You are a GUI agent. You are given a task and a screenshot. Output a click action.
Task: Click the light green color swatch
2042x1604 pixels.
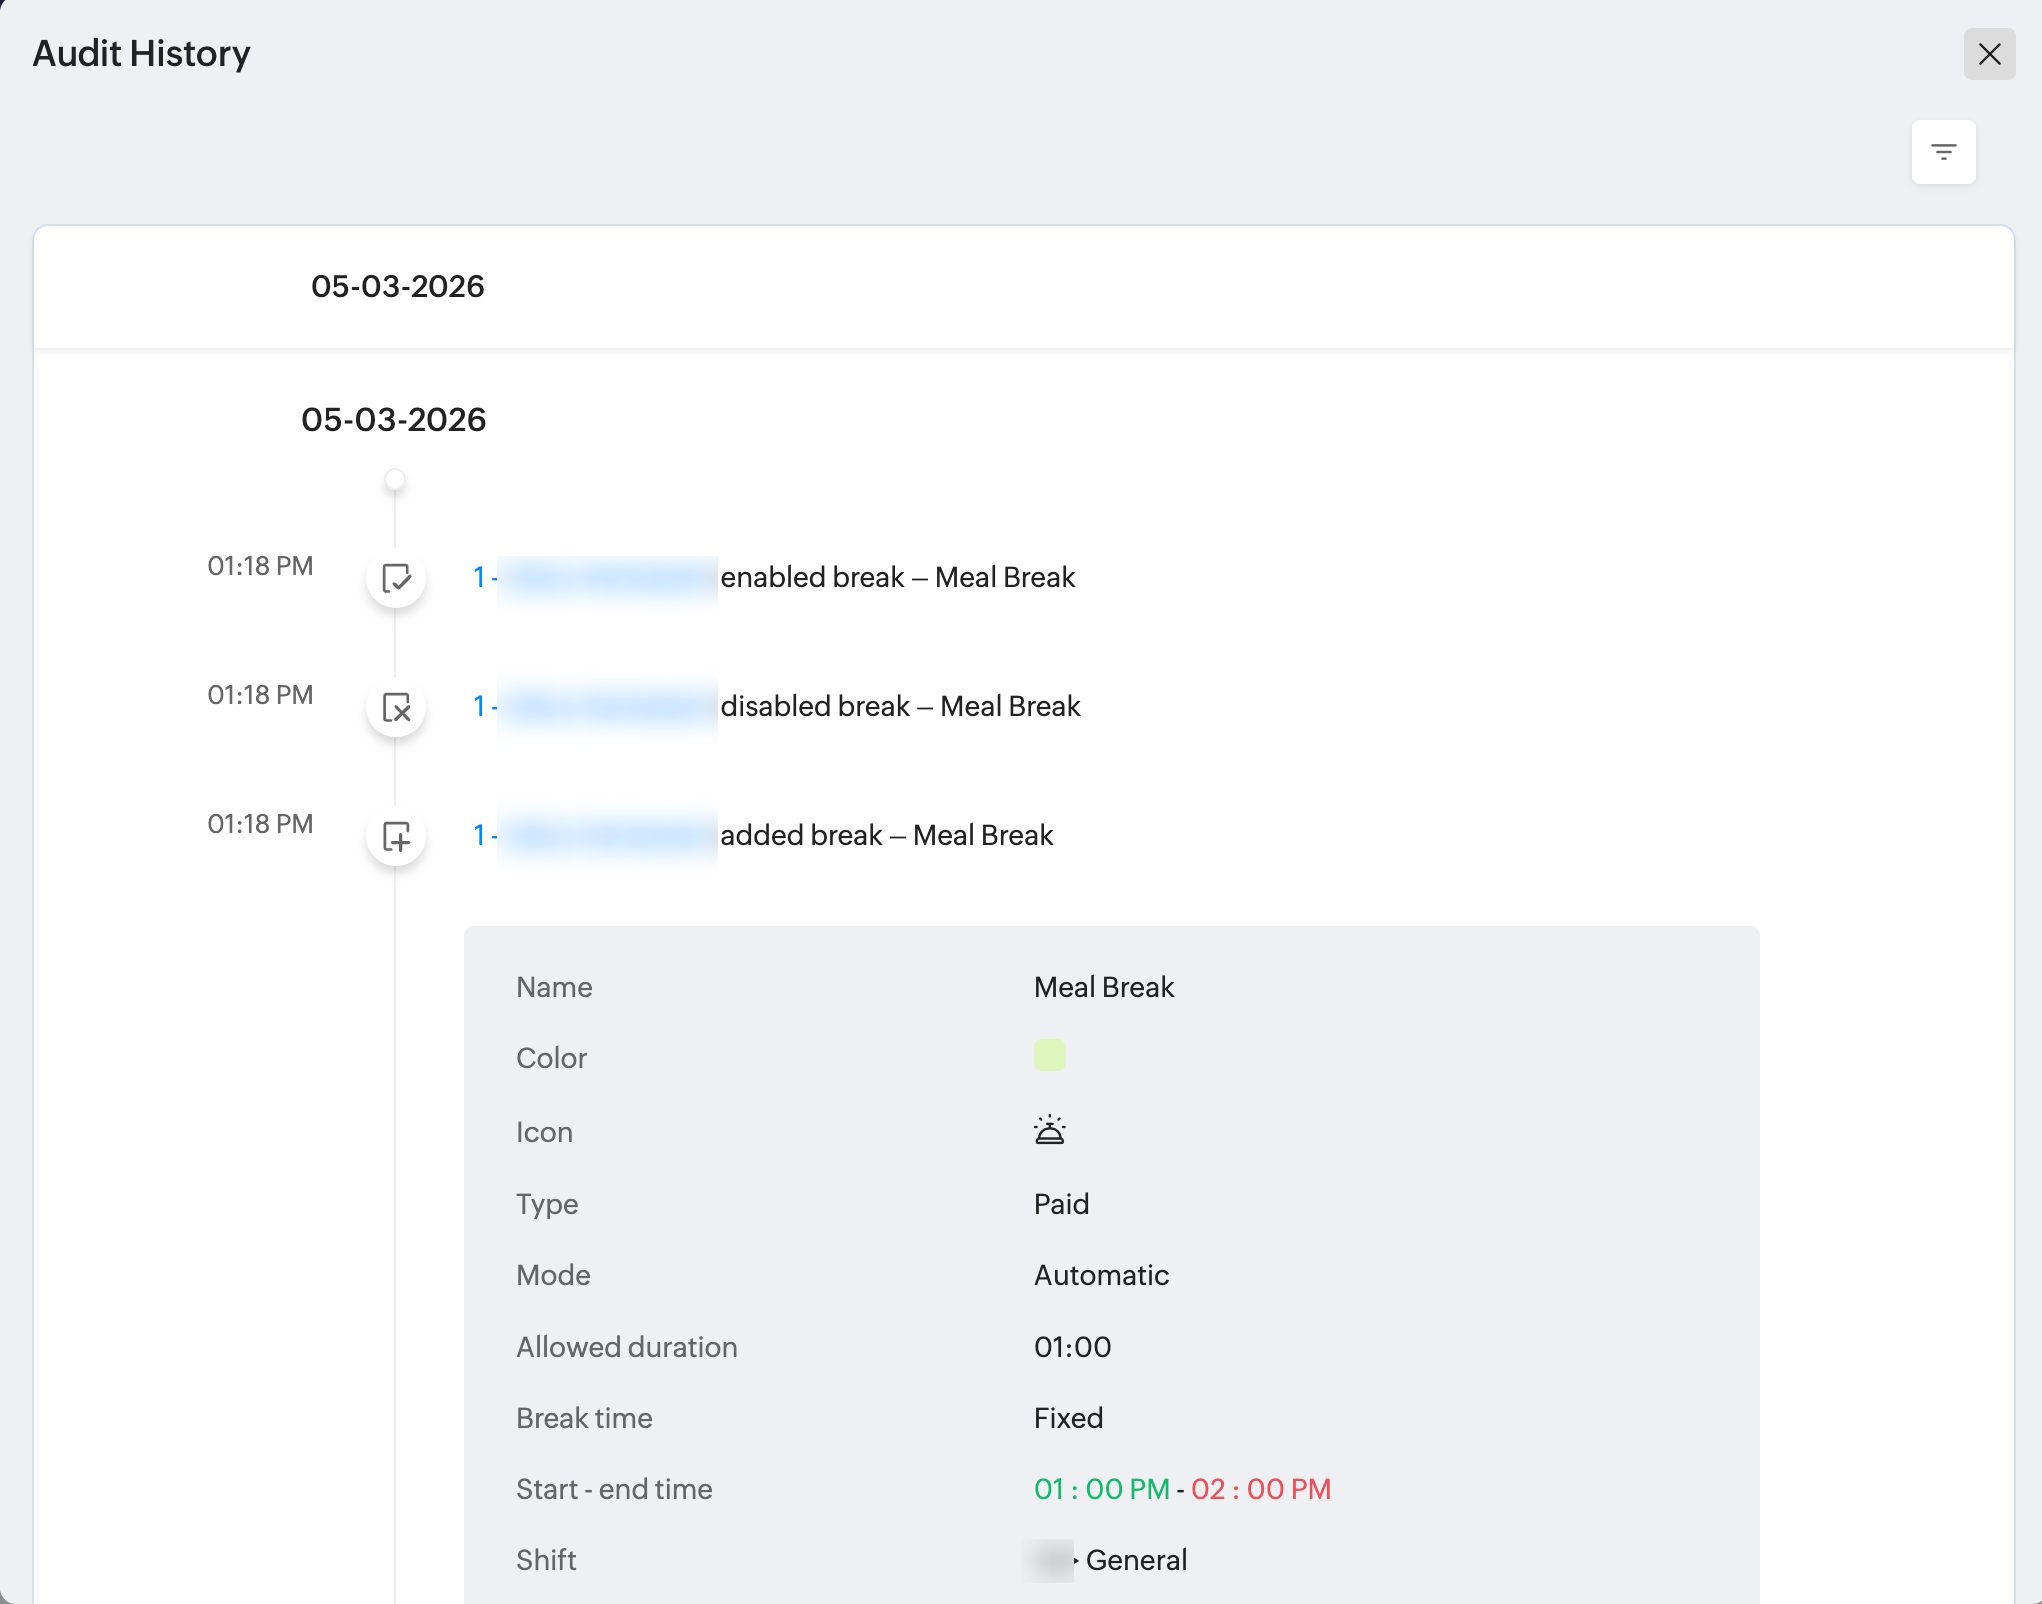[x=1049, y=1055]
